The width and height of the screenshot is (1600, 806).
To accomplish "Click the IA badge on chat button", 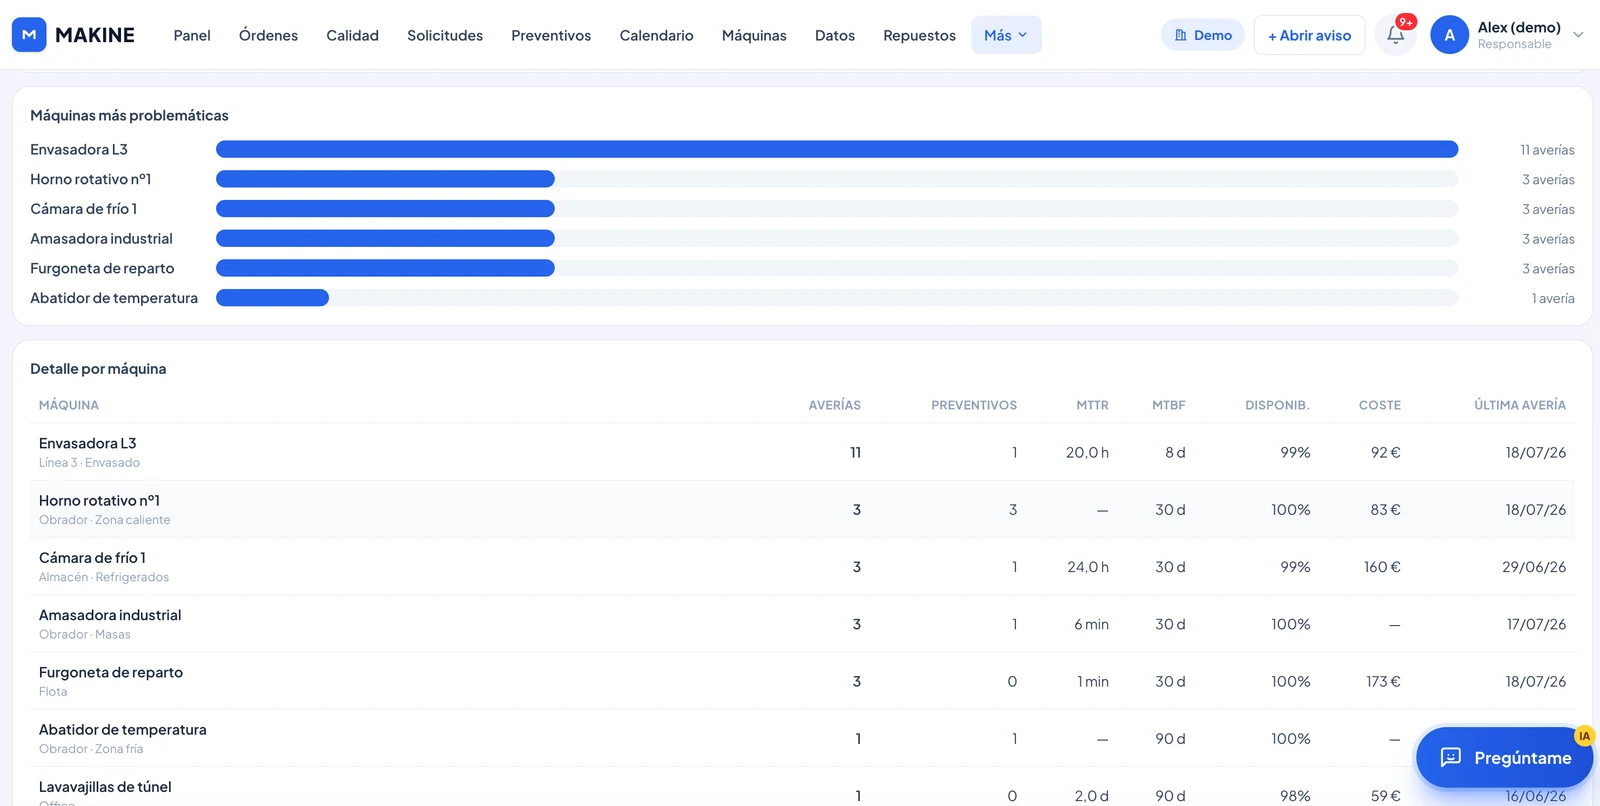I will point(1584,736).
